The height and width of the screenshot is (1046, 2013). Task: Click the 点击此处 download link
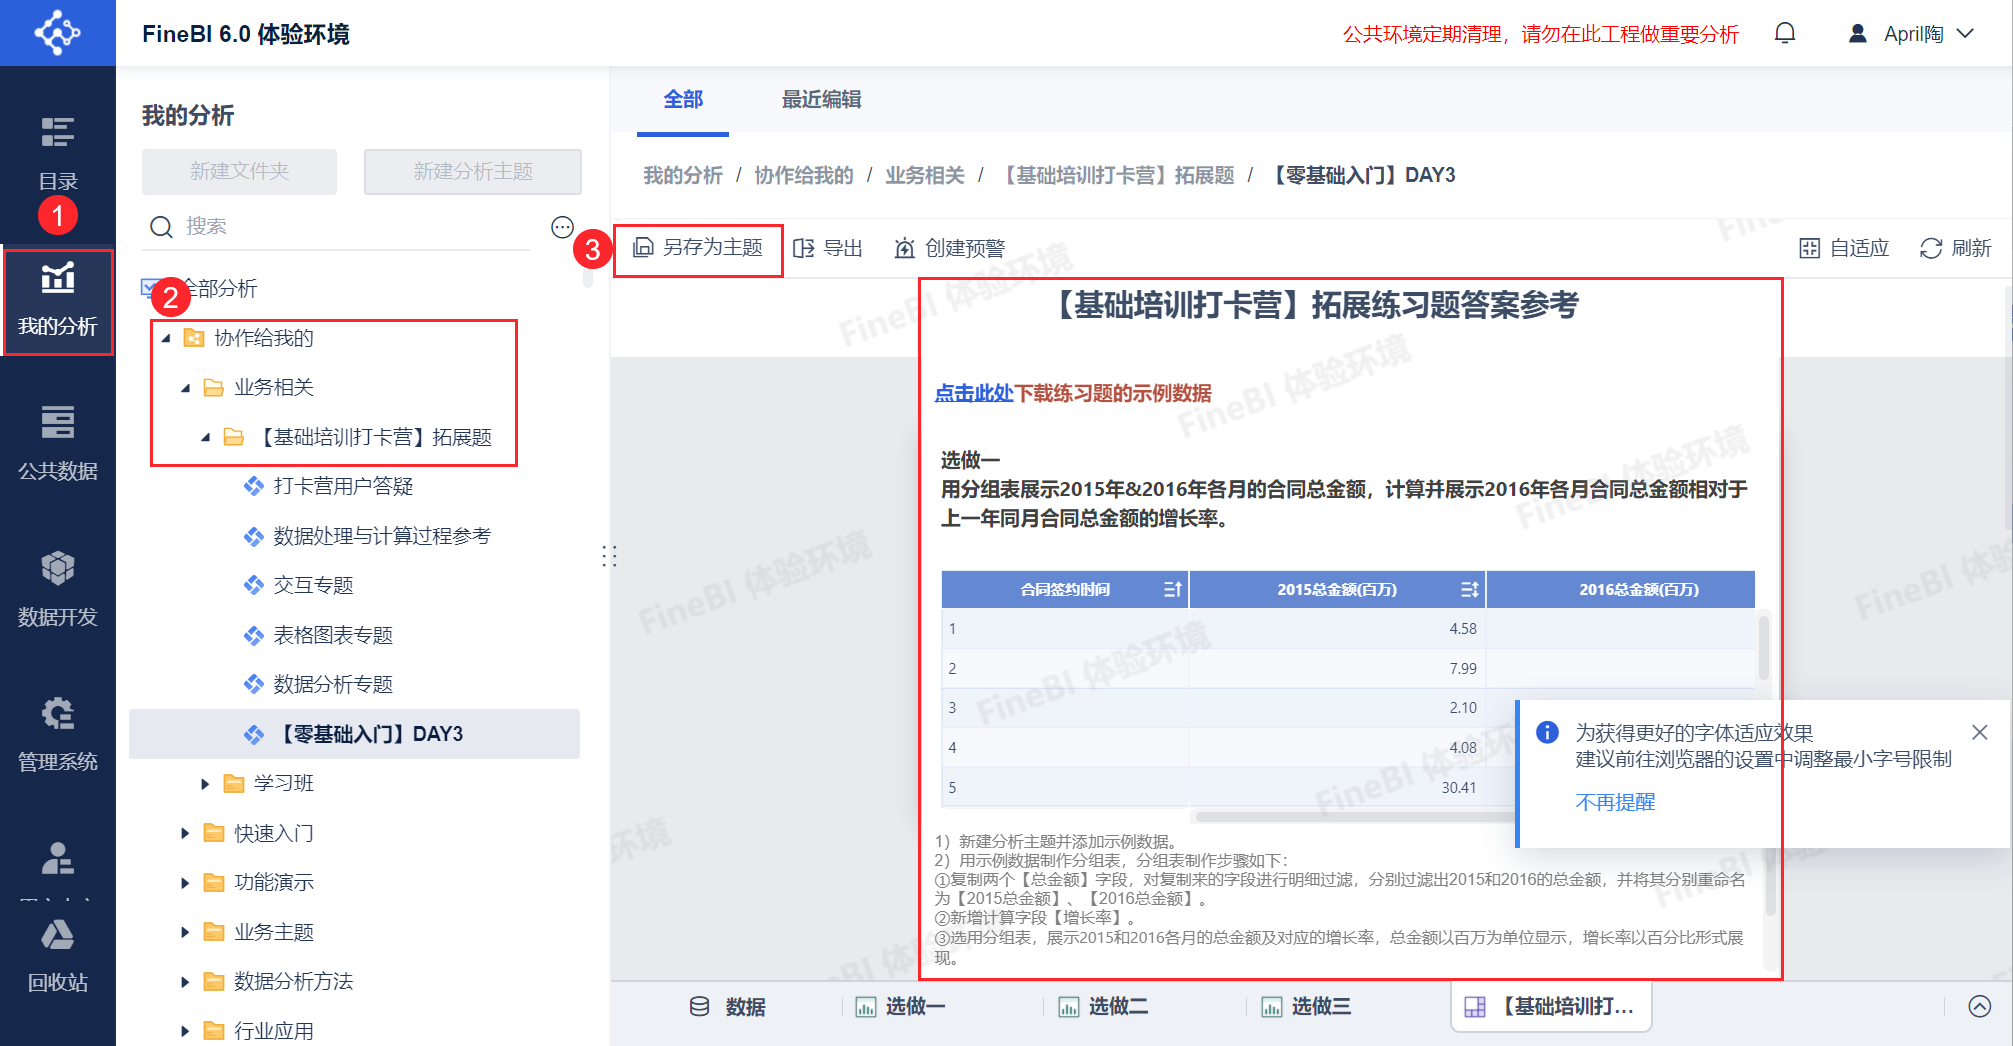[974, 394]
